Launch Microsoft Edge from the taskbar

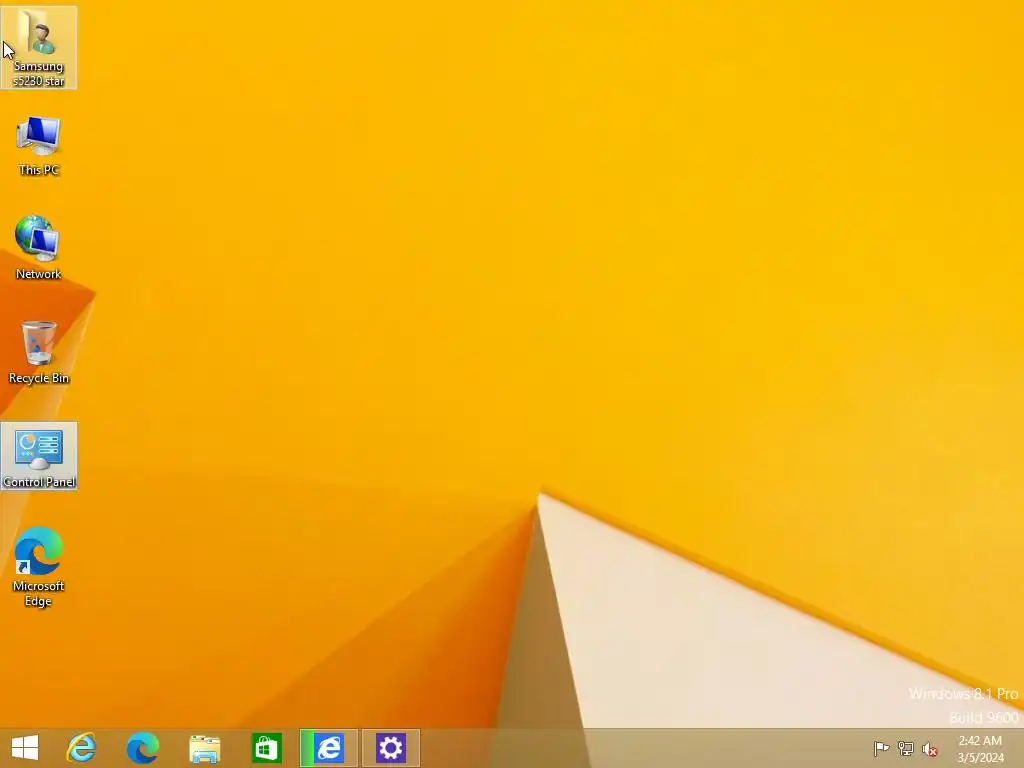coord(142,748)
